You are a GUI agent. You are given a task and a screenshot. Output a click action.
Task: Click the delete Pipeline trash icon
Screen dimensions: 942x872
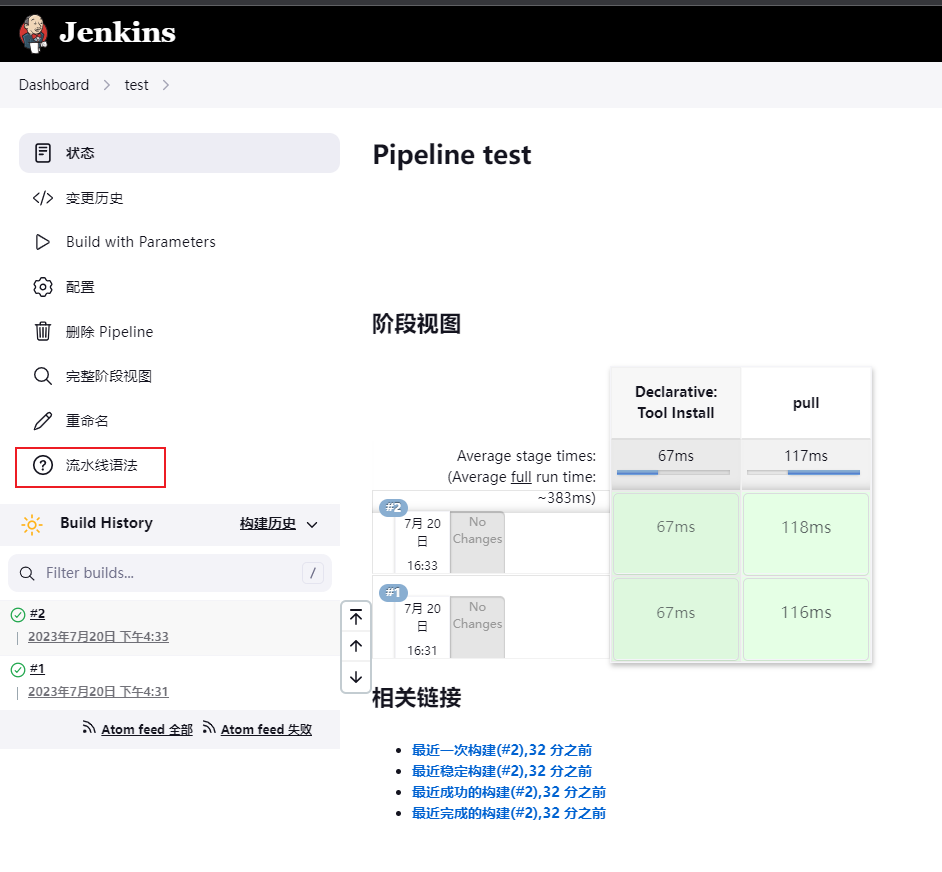pos(43,331)
